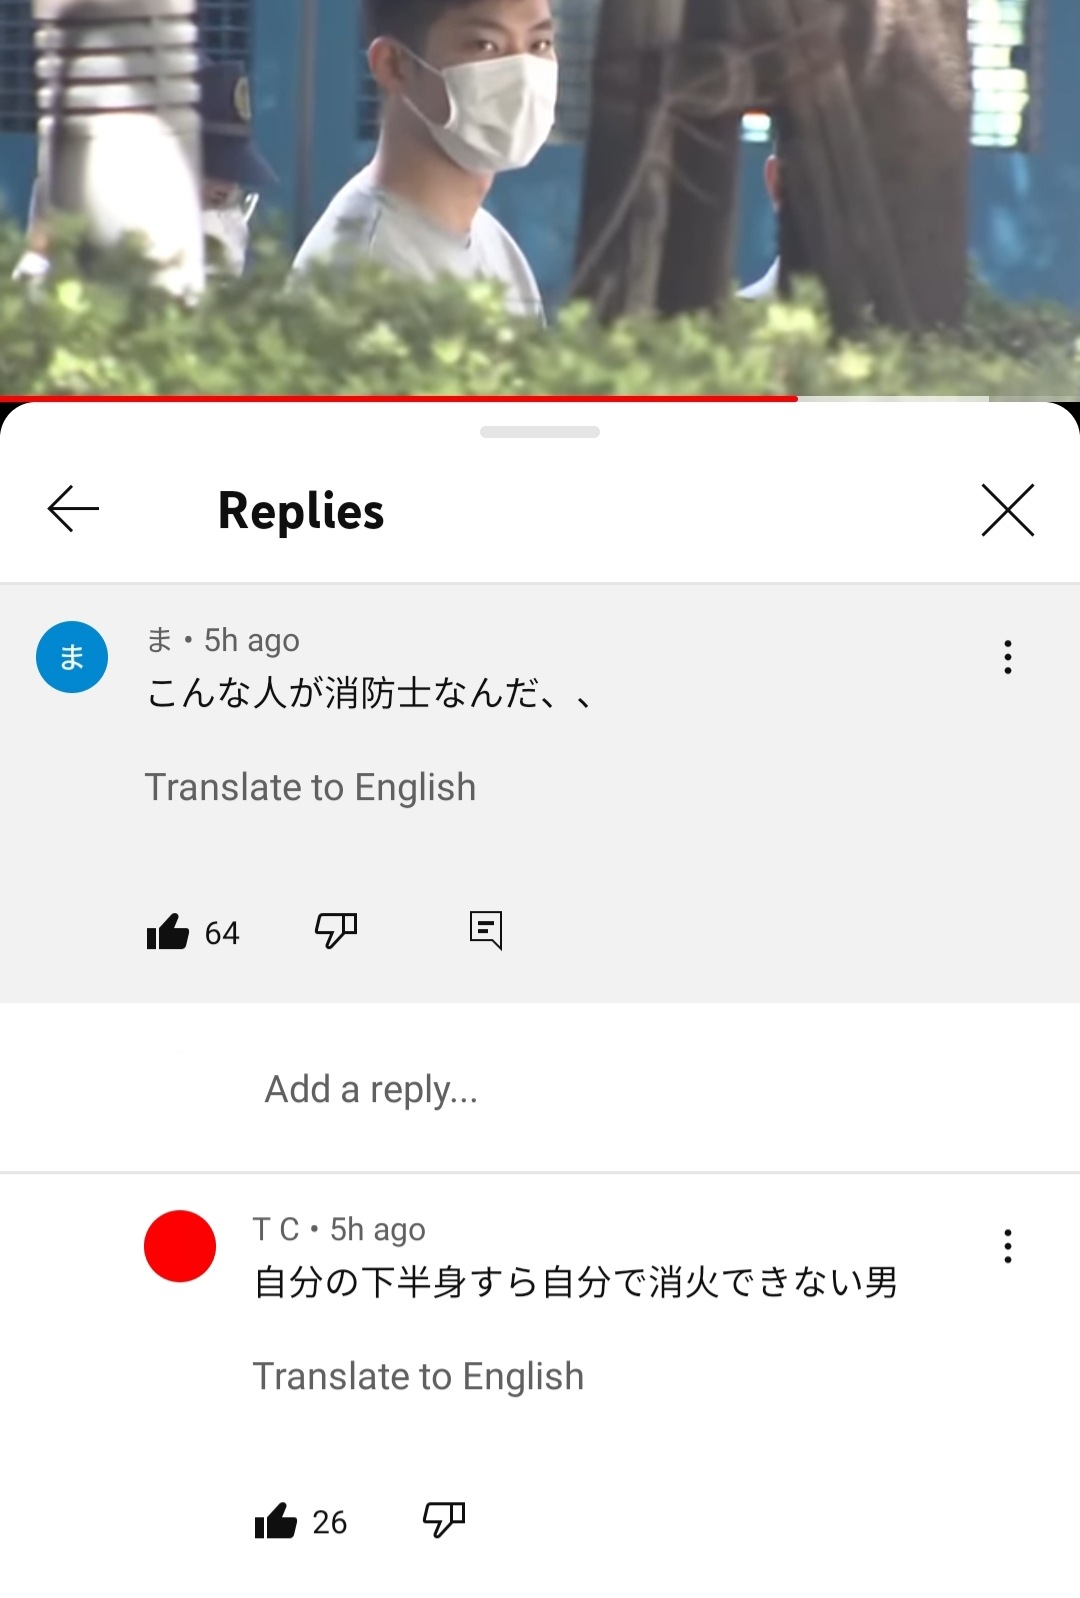The width and height of the screenshot is (1080, 1598).
Task: Translate ま's comment to English
Action: (x=310, y=787)
